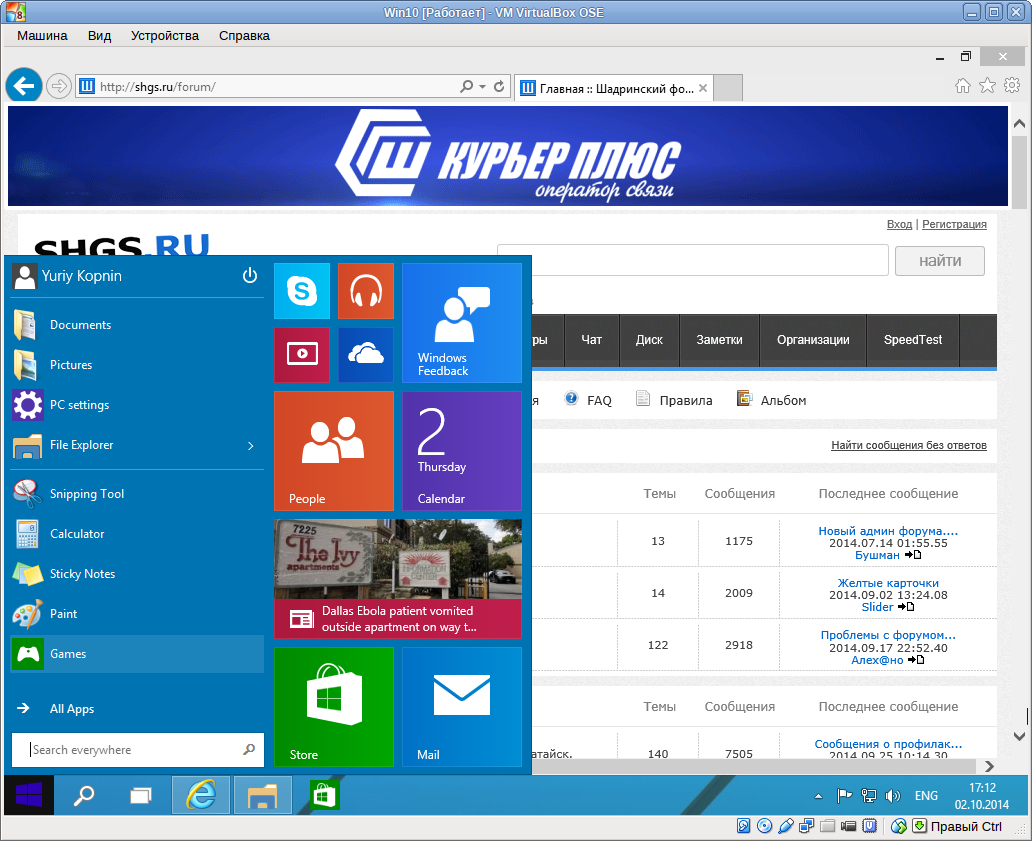Switch to Internet Explorer on taskbar
Image resolution: width=1032 pixels, height=841 pixels.
[x=201, y=796]
